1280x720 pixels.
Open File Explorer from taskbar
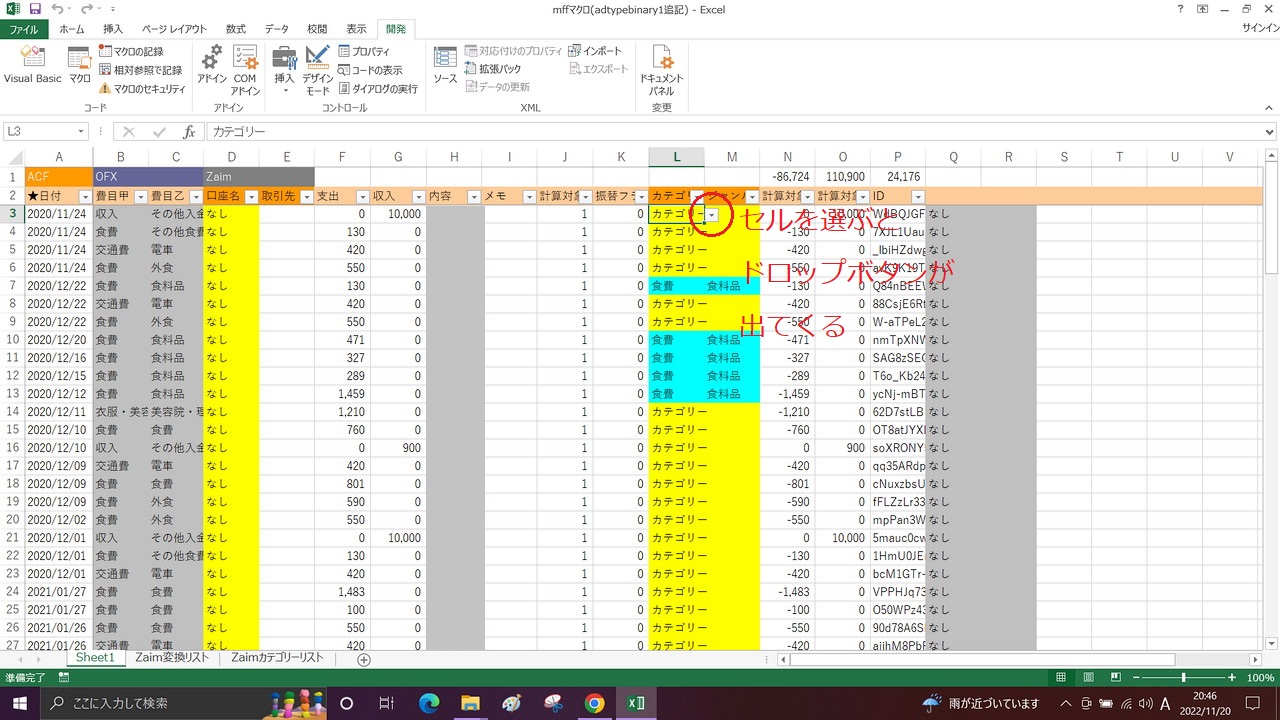tap(470, 703)
